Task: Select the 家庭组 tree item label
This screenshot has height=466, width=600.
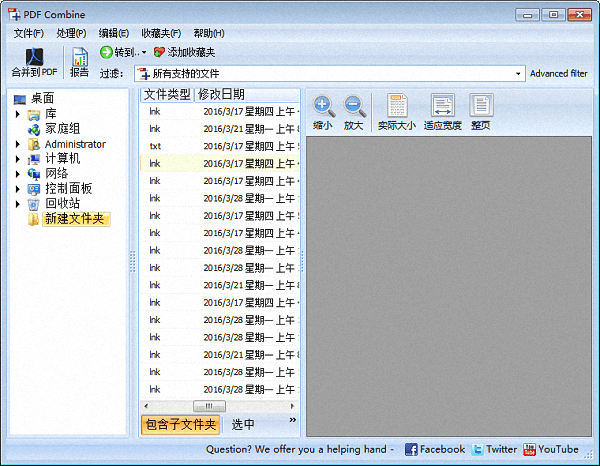Action: pos(62,129)
